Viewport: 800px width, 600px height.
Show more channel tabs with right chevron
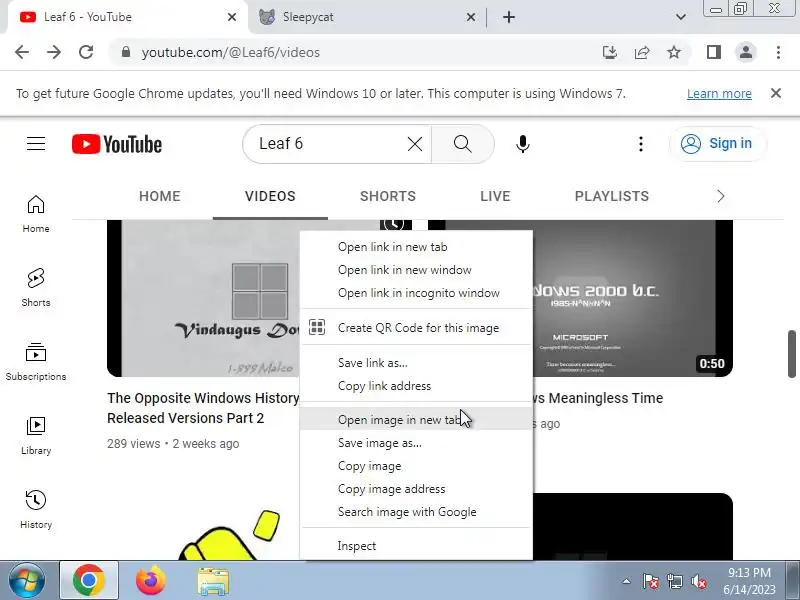click(x=720, y=196)
